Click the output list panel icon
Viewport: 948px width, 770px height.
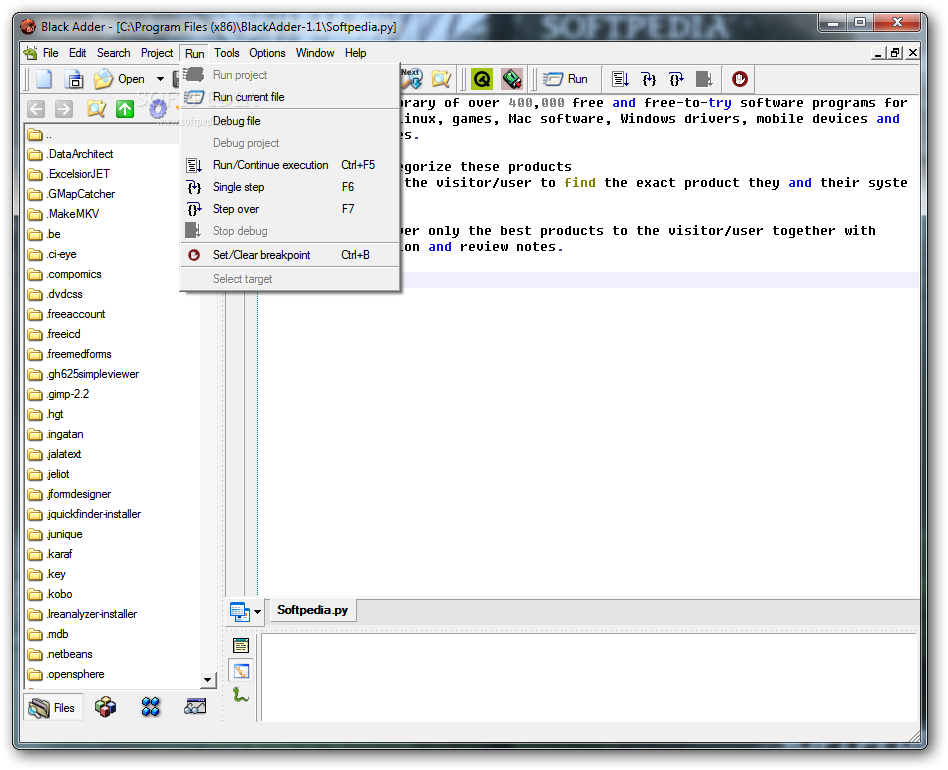tap(241, 645)
